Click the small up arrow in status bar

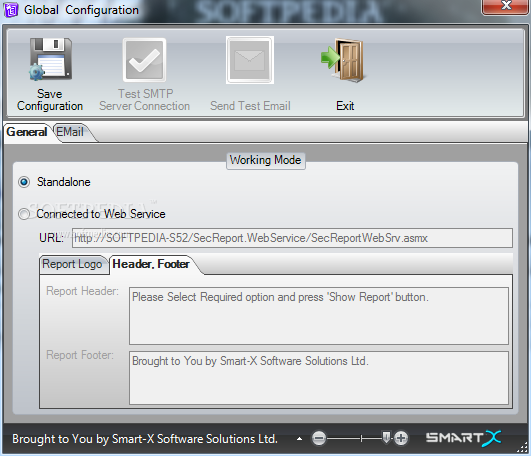[x=299, y=439]
